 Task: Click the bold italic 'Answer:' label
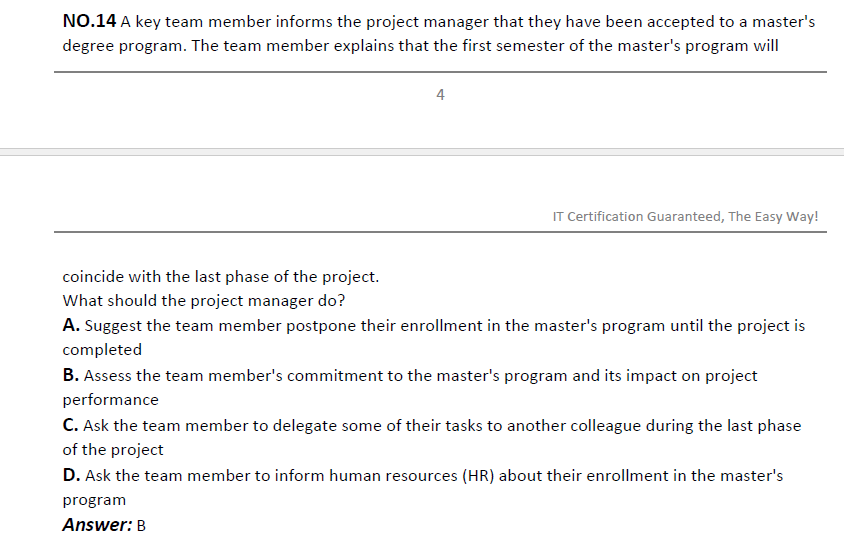pos(97,524)
